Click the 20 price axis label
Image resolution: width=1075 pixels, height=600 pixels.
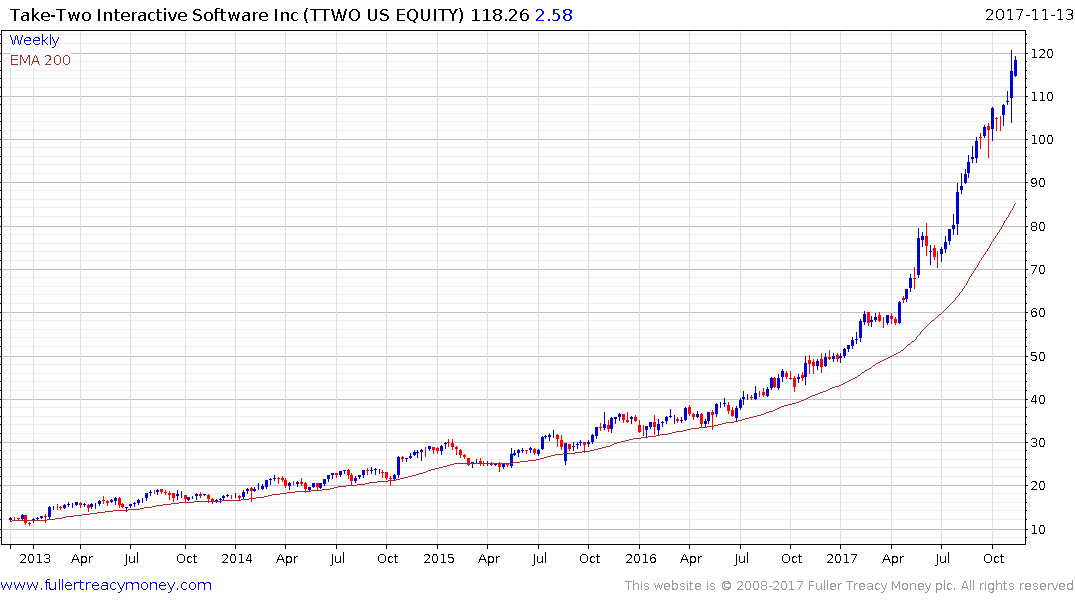(x=1038, y=485)
